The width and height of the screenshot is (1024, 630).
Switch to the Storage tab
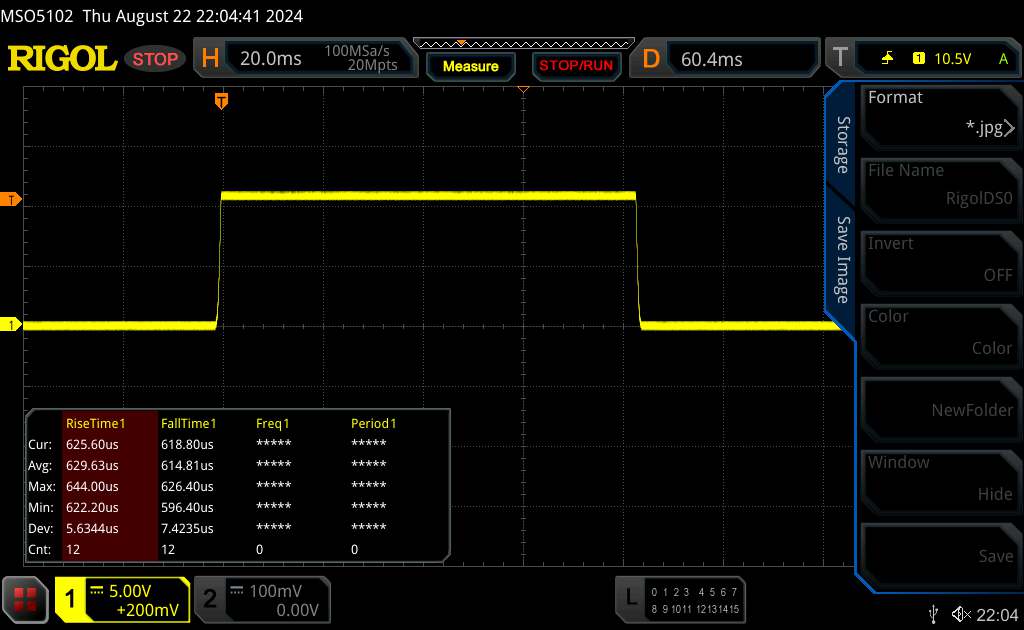click(843, 144)
